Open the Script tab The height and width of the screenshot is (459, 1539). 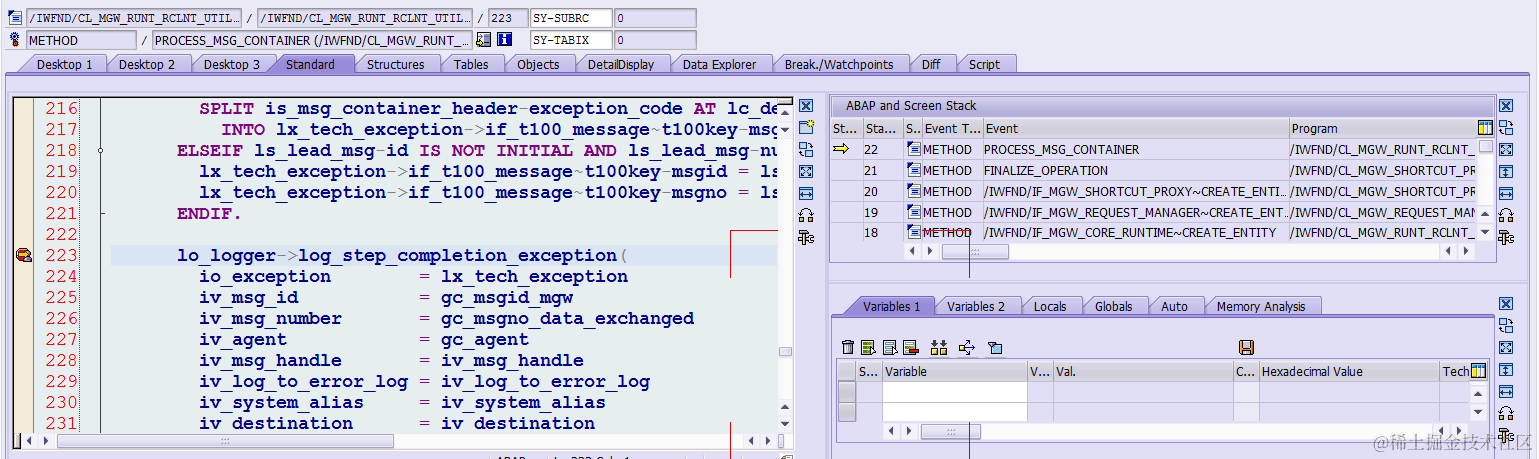984,64
